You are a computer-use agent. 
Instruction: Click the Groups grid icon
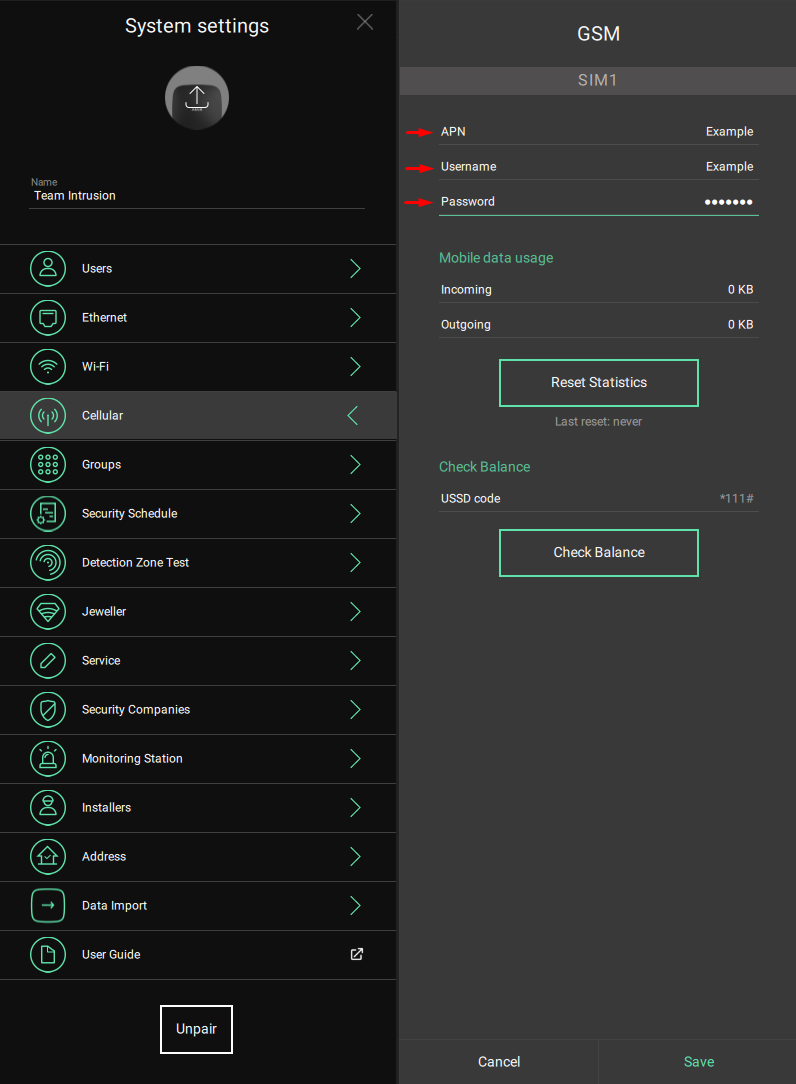(x=48, y=465)
